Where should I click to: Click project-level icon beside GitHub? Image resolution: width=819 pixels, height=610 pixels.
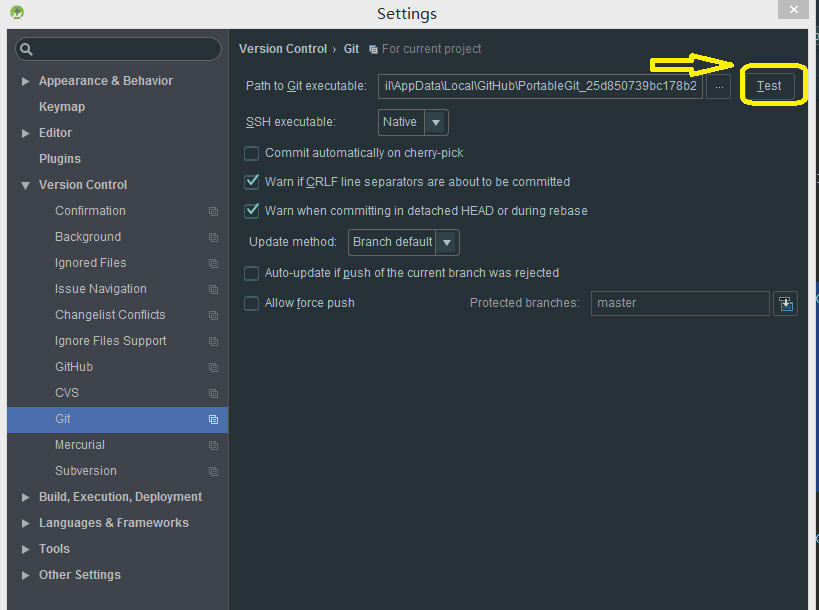pyautogui.click(x=213, y=368)
